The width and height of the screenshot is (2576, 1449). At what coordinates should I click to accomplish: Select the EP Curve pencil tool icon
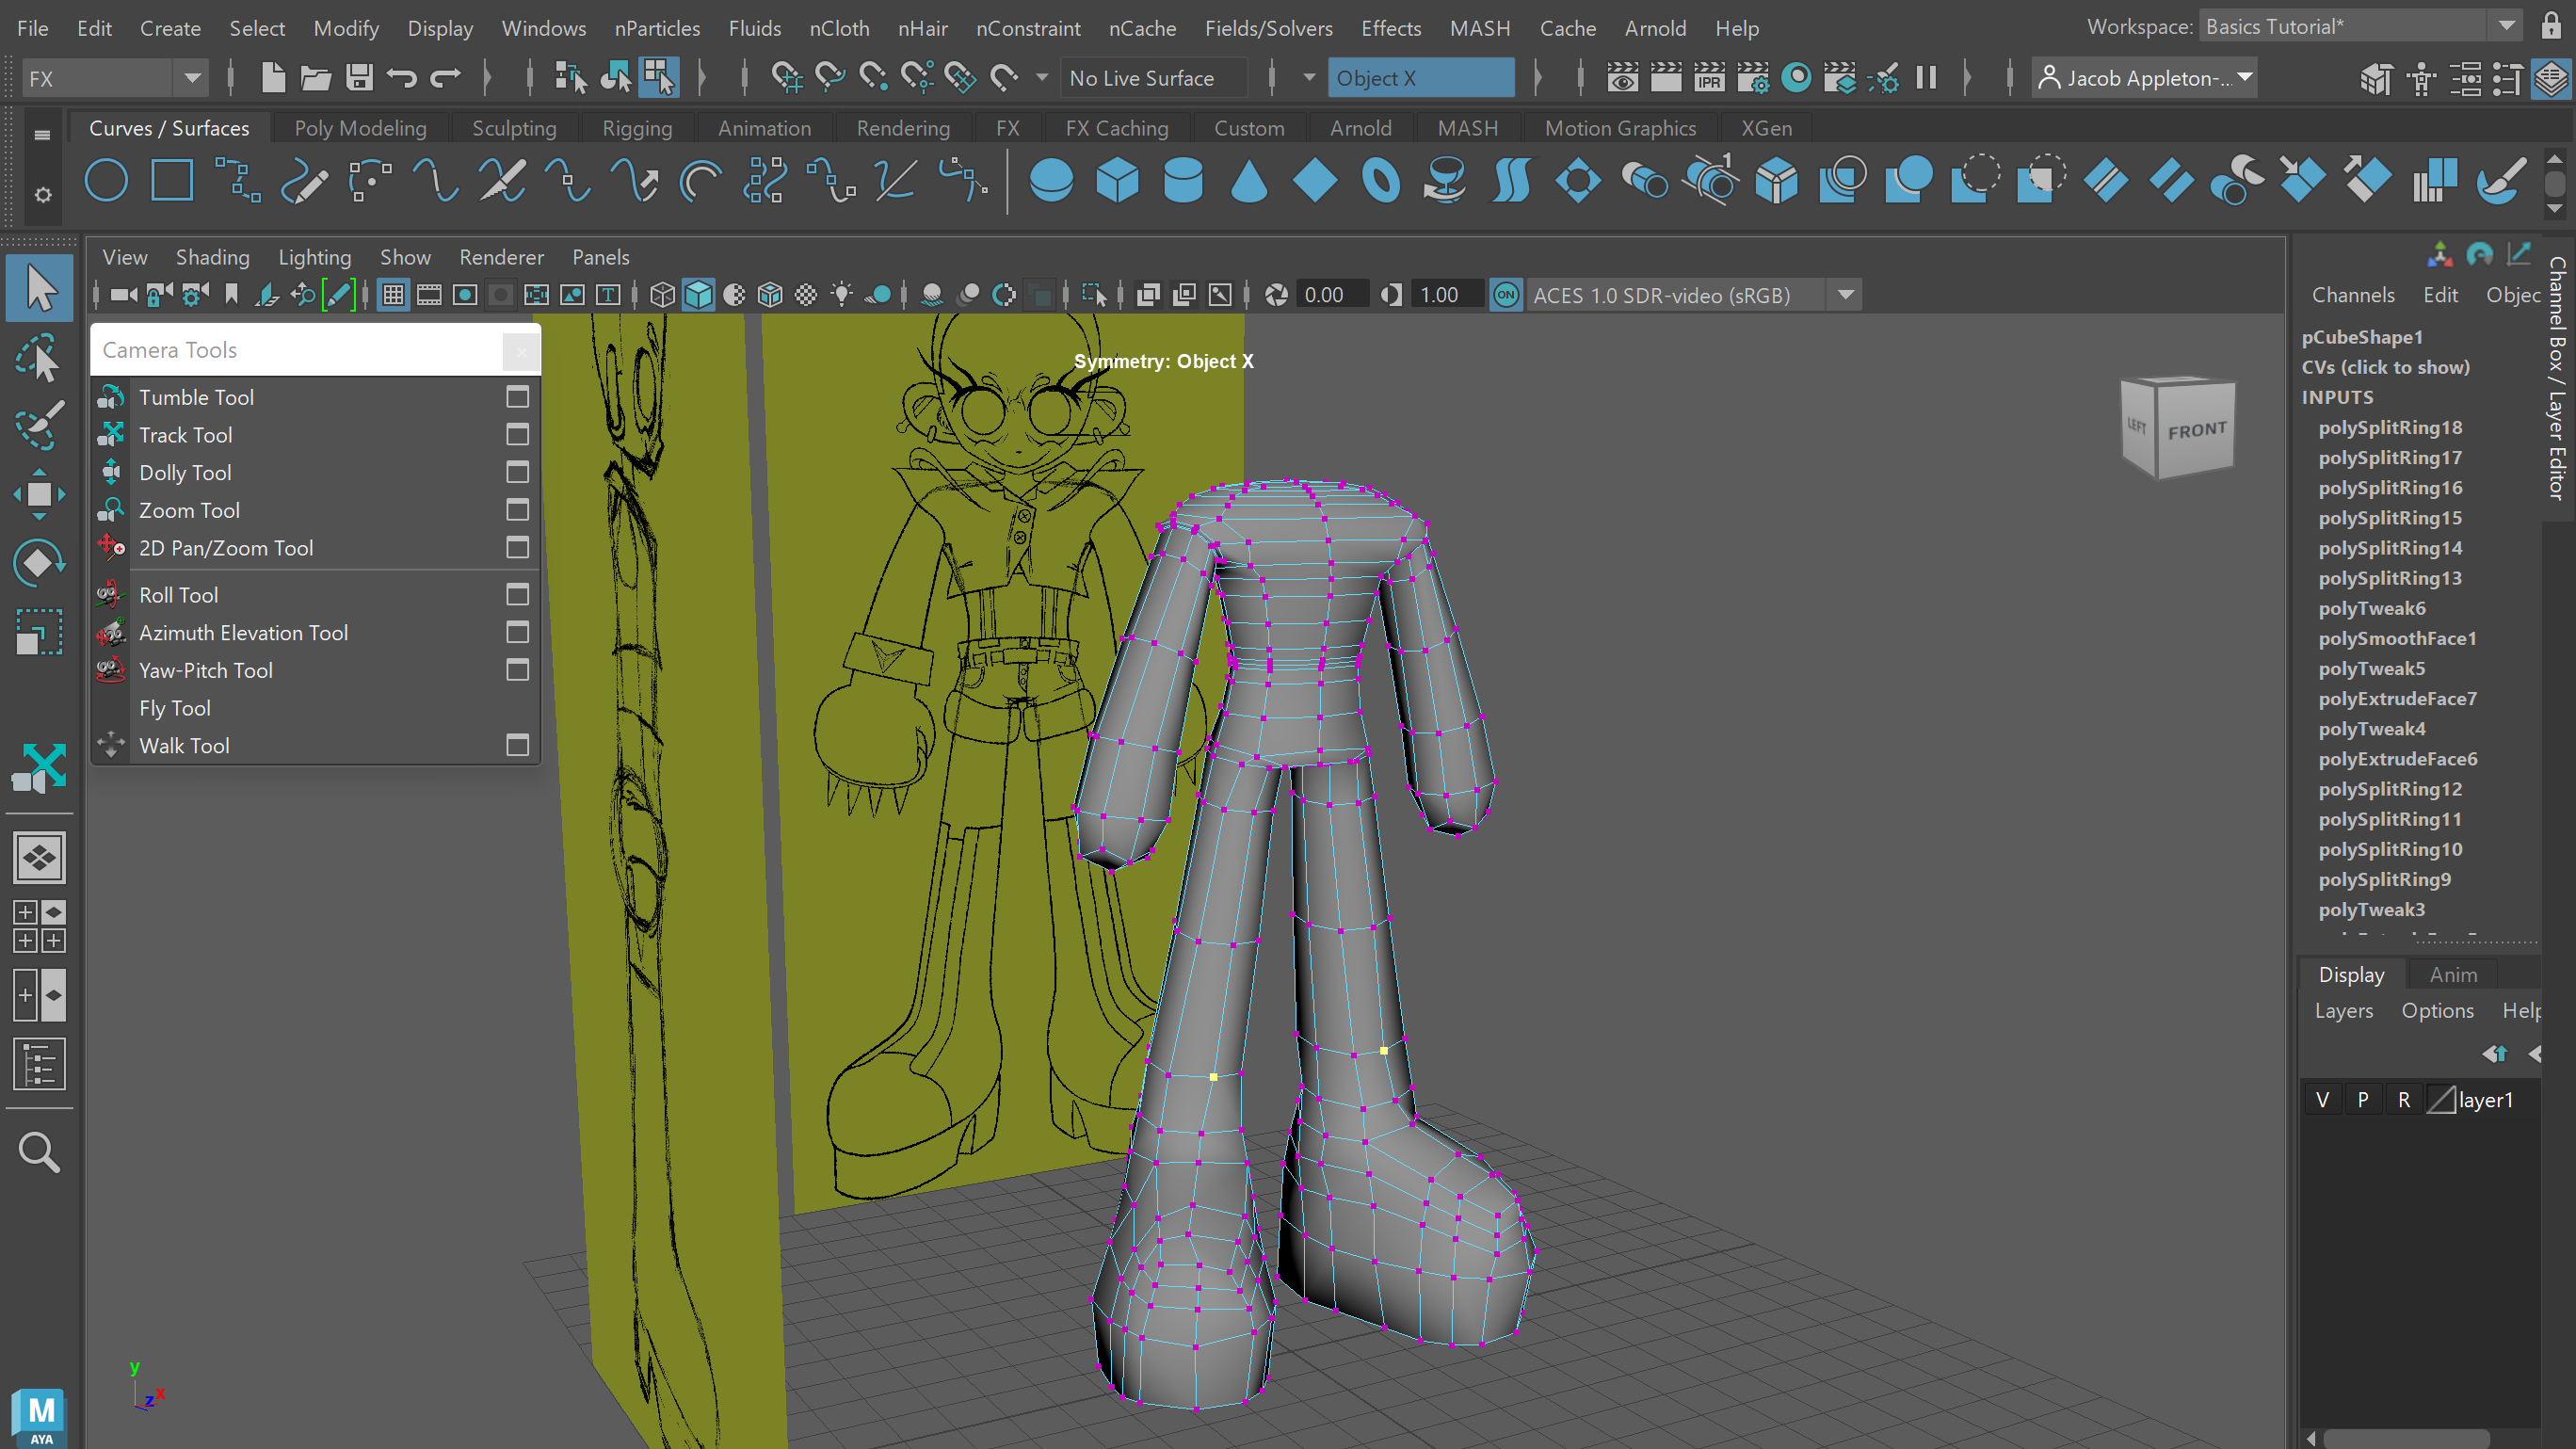304,181
